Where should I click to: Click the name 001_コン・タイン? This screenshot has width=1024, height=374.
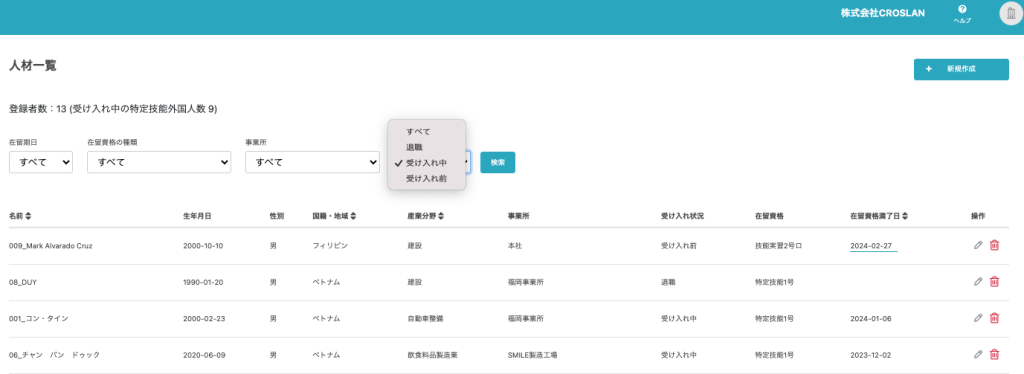tap(38, 319)
